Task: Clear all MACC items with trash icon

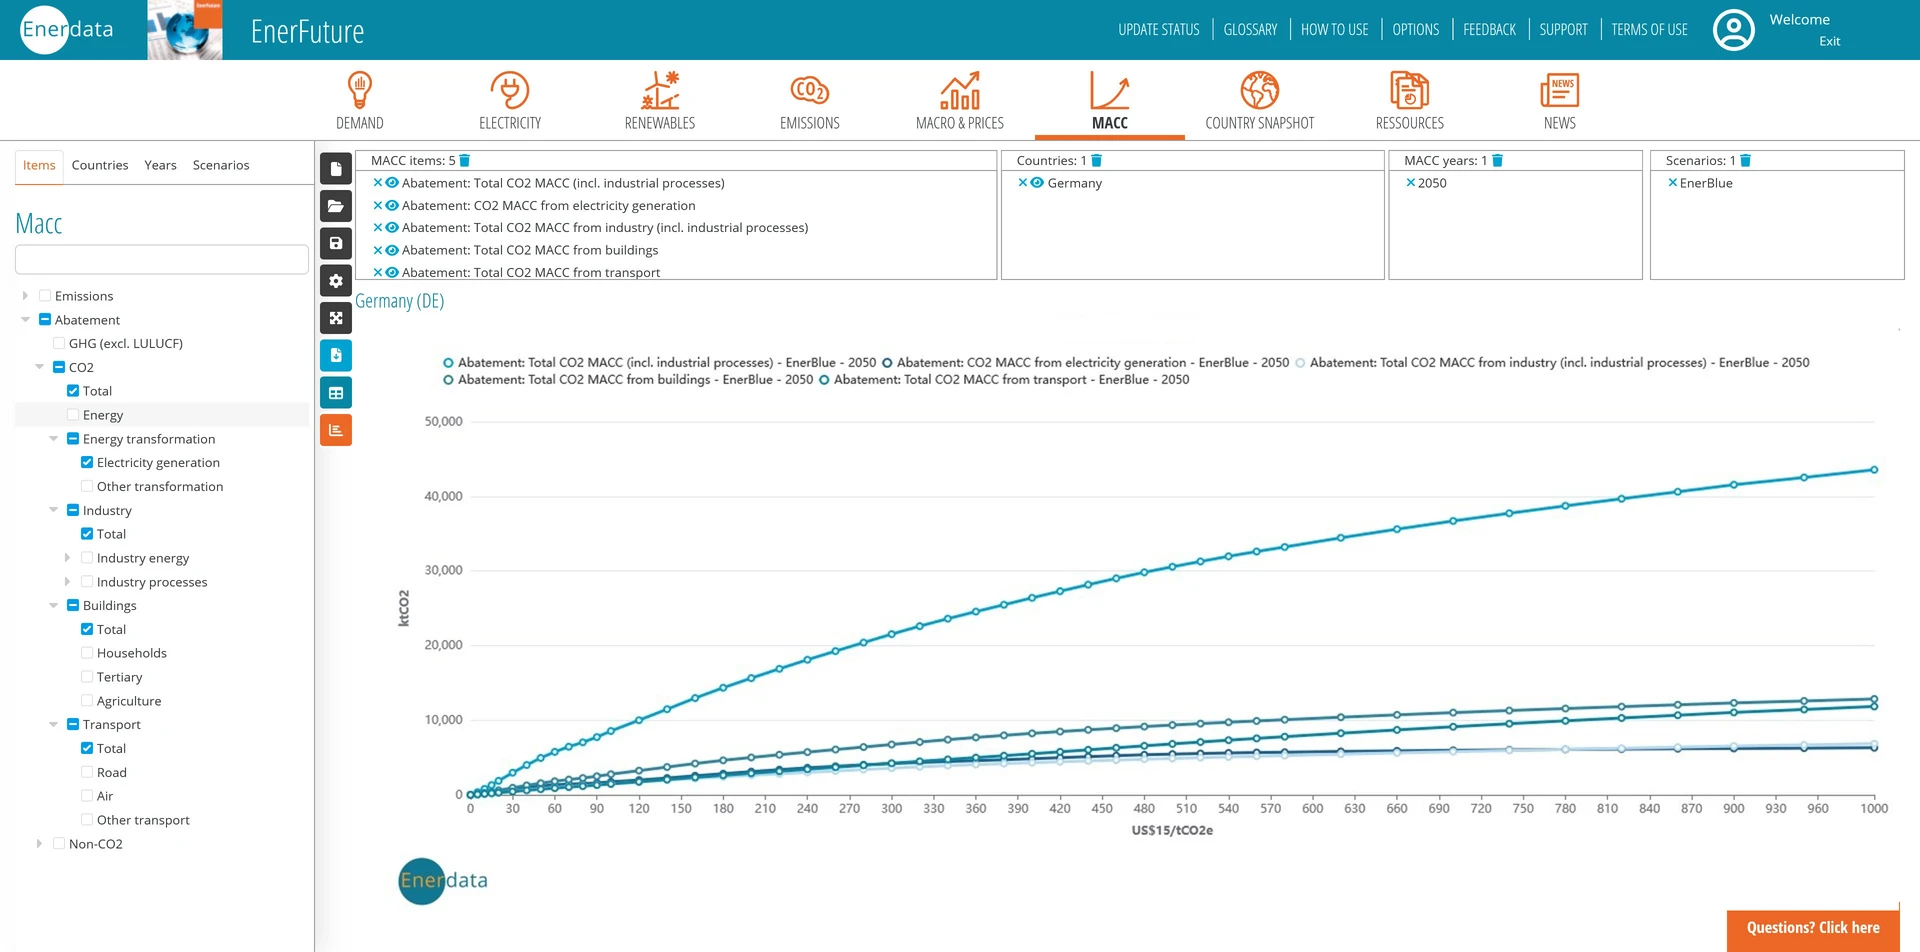Action: pyautogui.click(x=464, y=160)
